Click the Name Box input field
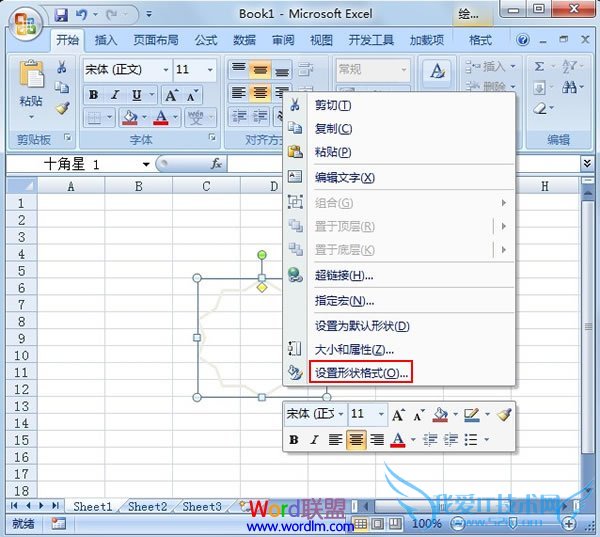The width and height of the screenshot is (600, 537). pyautogui.click(x=73, y=164)
